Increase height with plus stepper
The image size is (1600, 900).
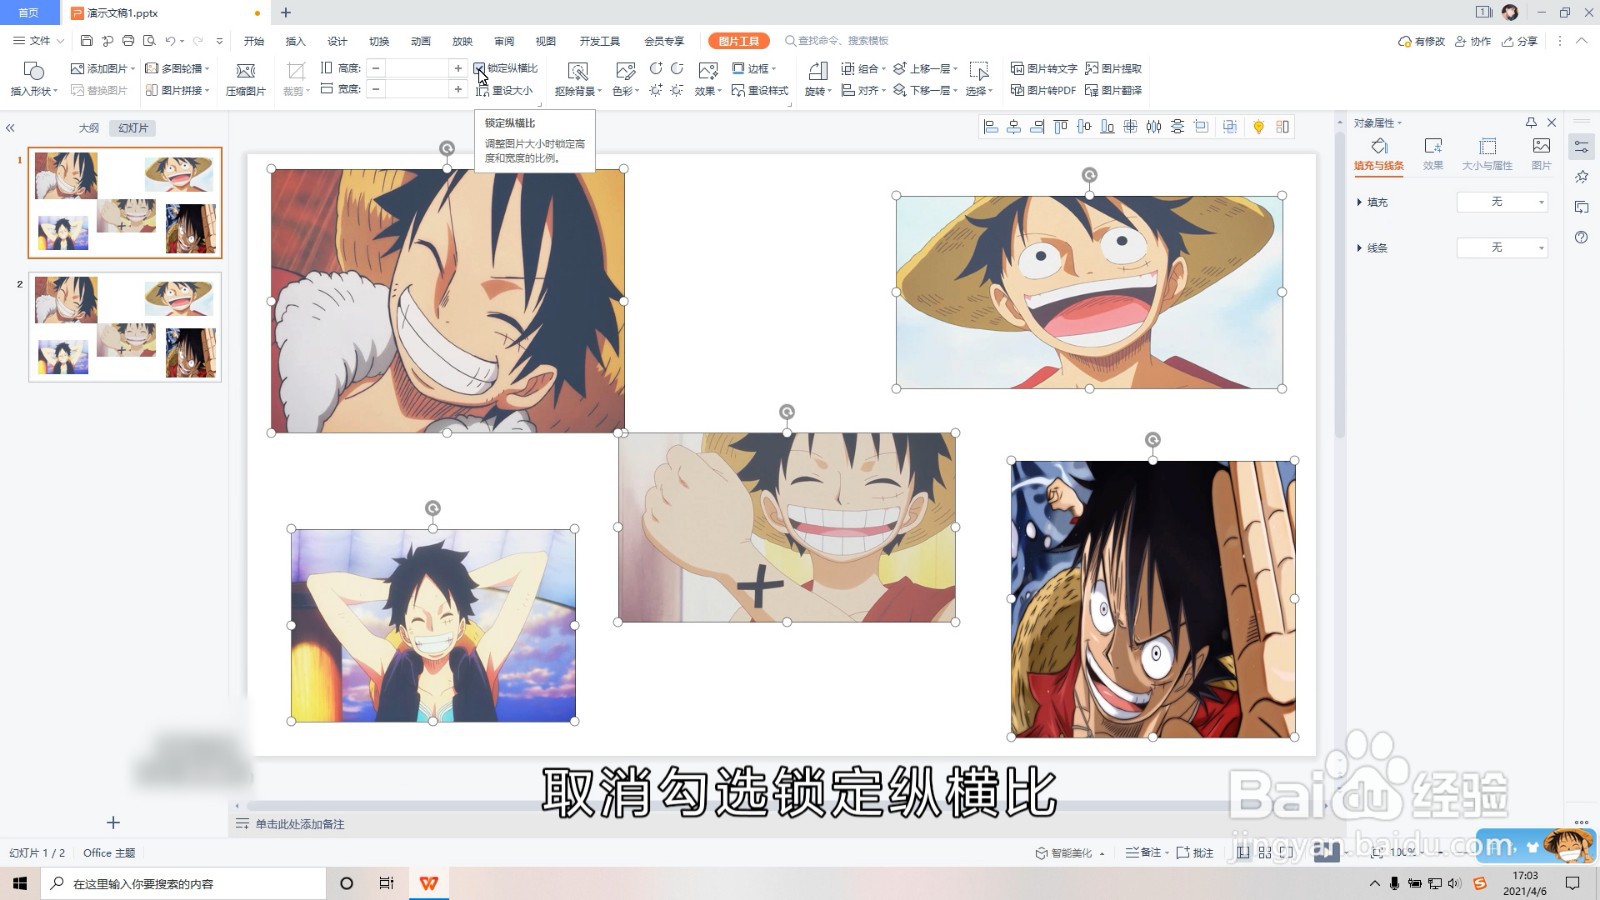pos(457,68)
